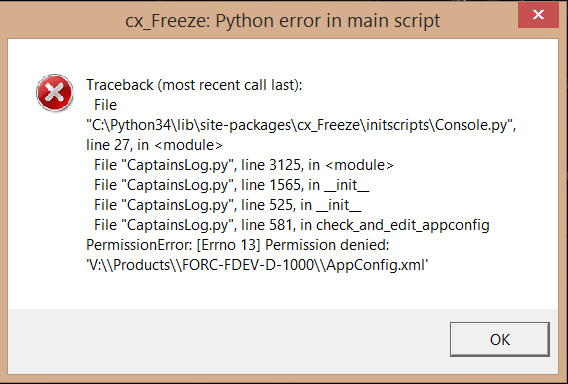Click the CaptainsLog.py line 525 entry
The height and width of the screenshot is (384, 568).
click(227, 205)
